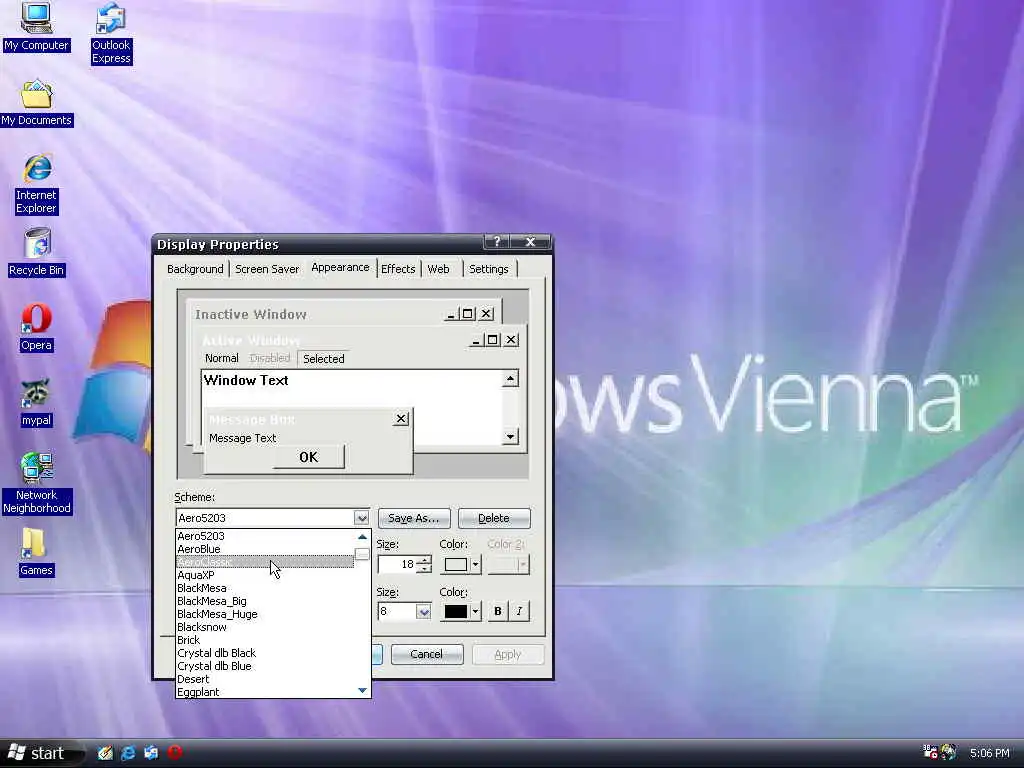
Task: Click the Normal menu item in preview
Action: click(221, 358)
